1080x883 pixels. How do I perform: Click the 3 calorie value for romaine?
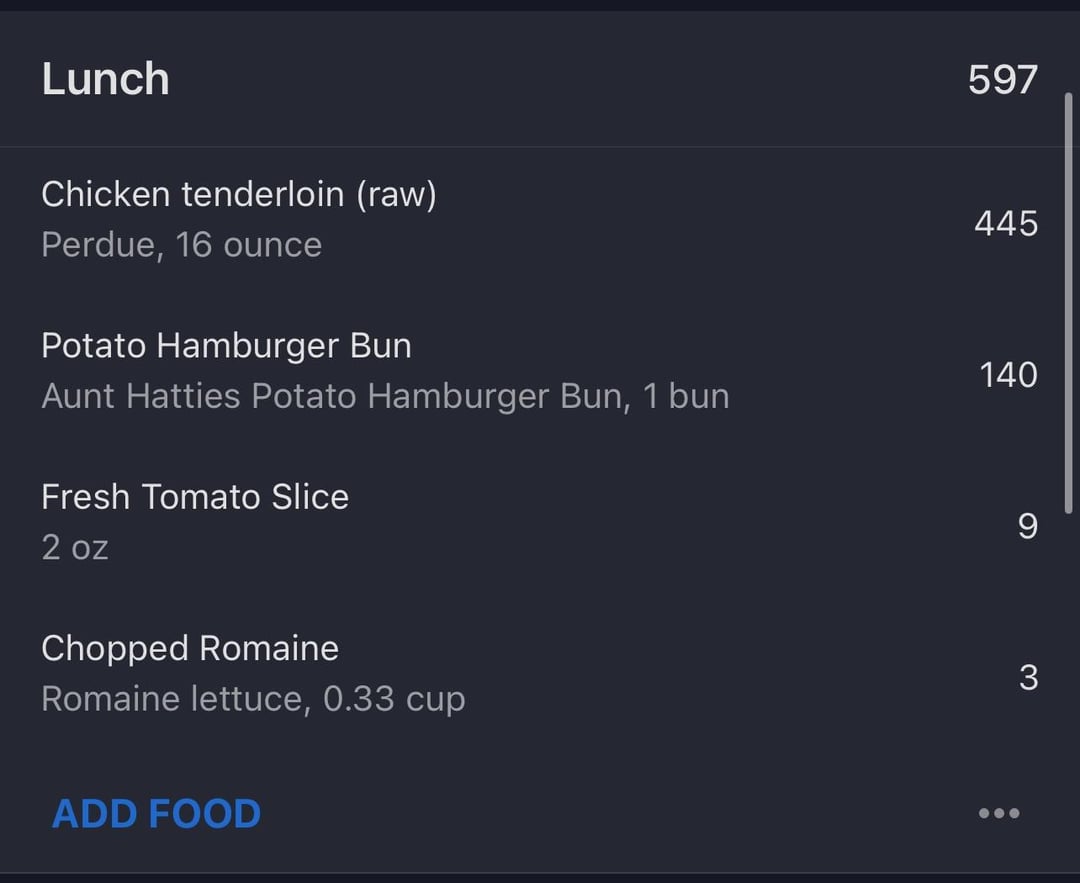pyautogui.click(x=1028, y=678)
